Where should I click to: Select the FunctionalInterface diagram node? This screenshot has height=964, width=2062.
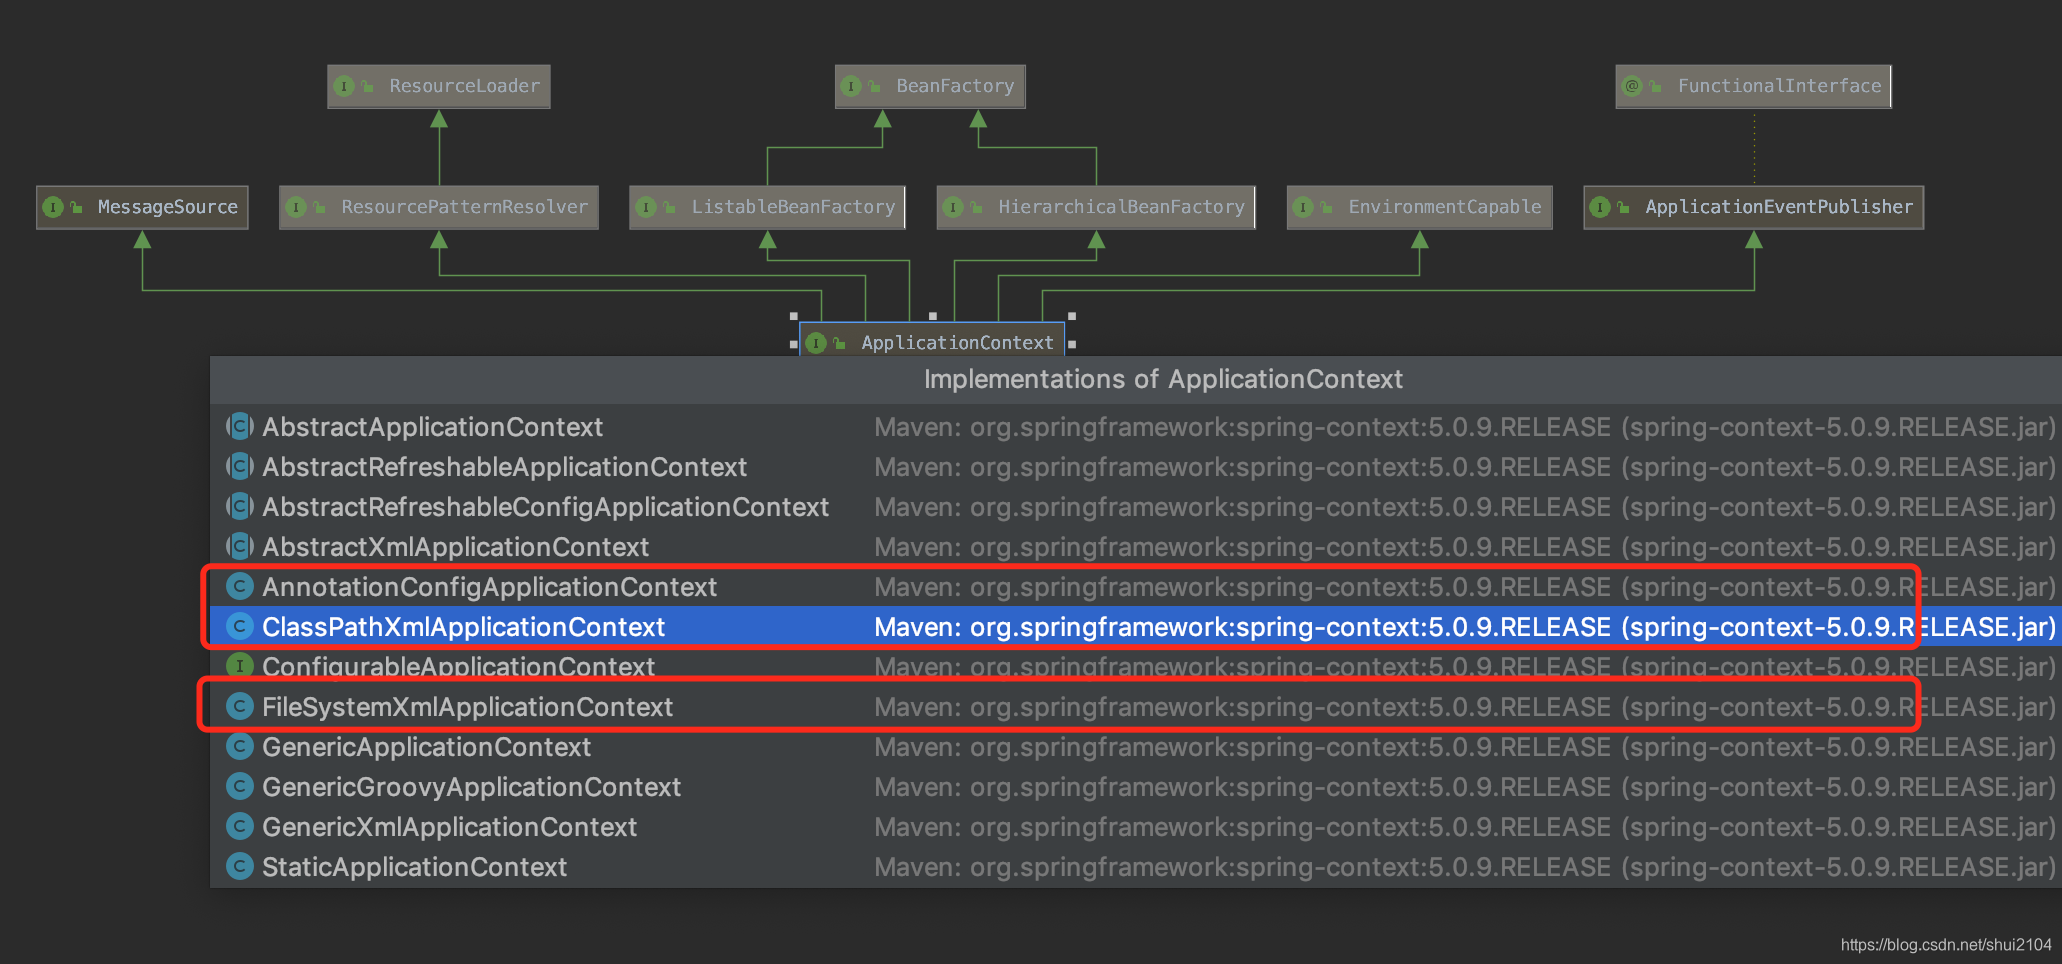[x=1753, y=87]
